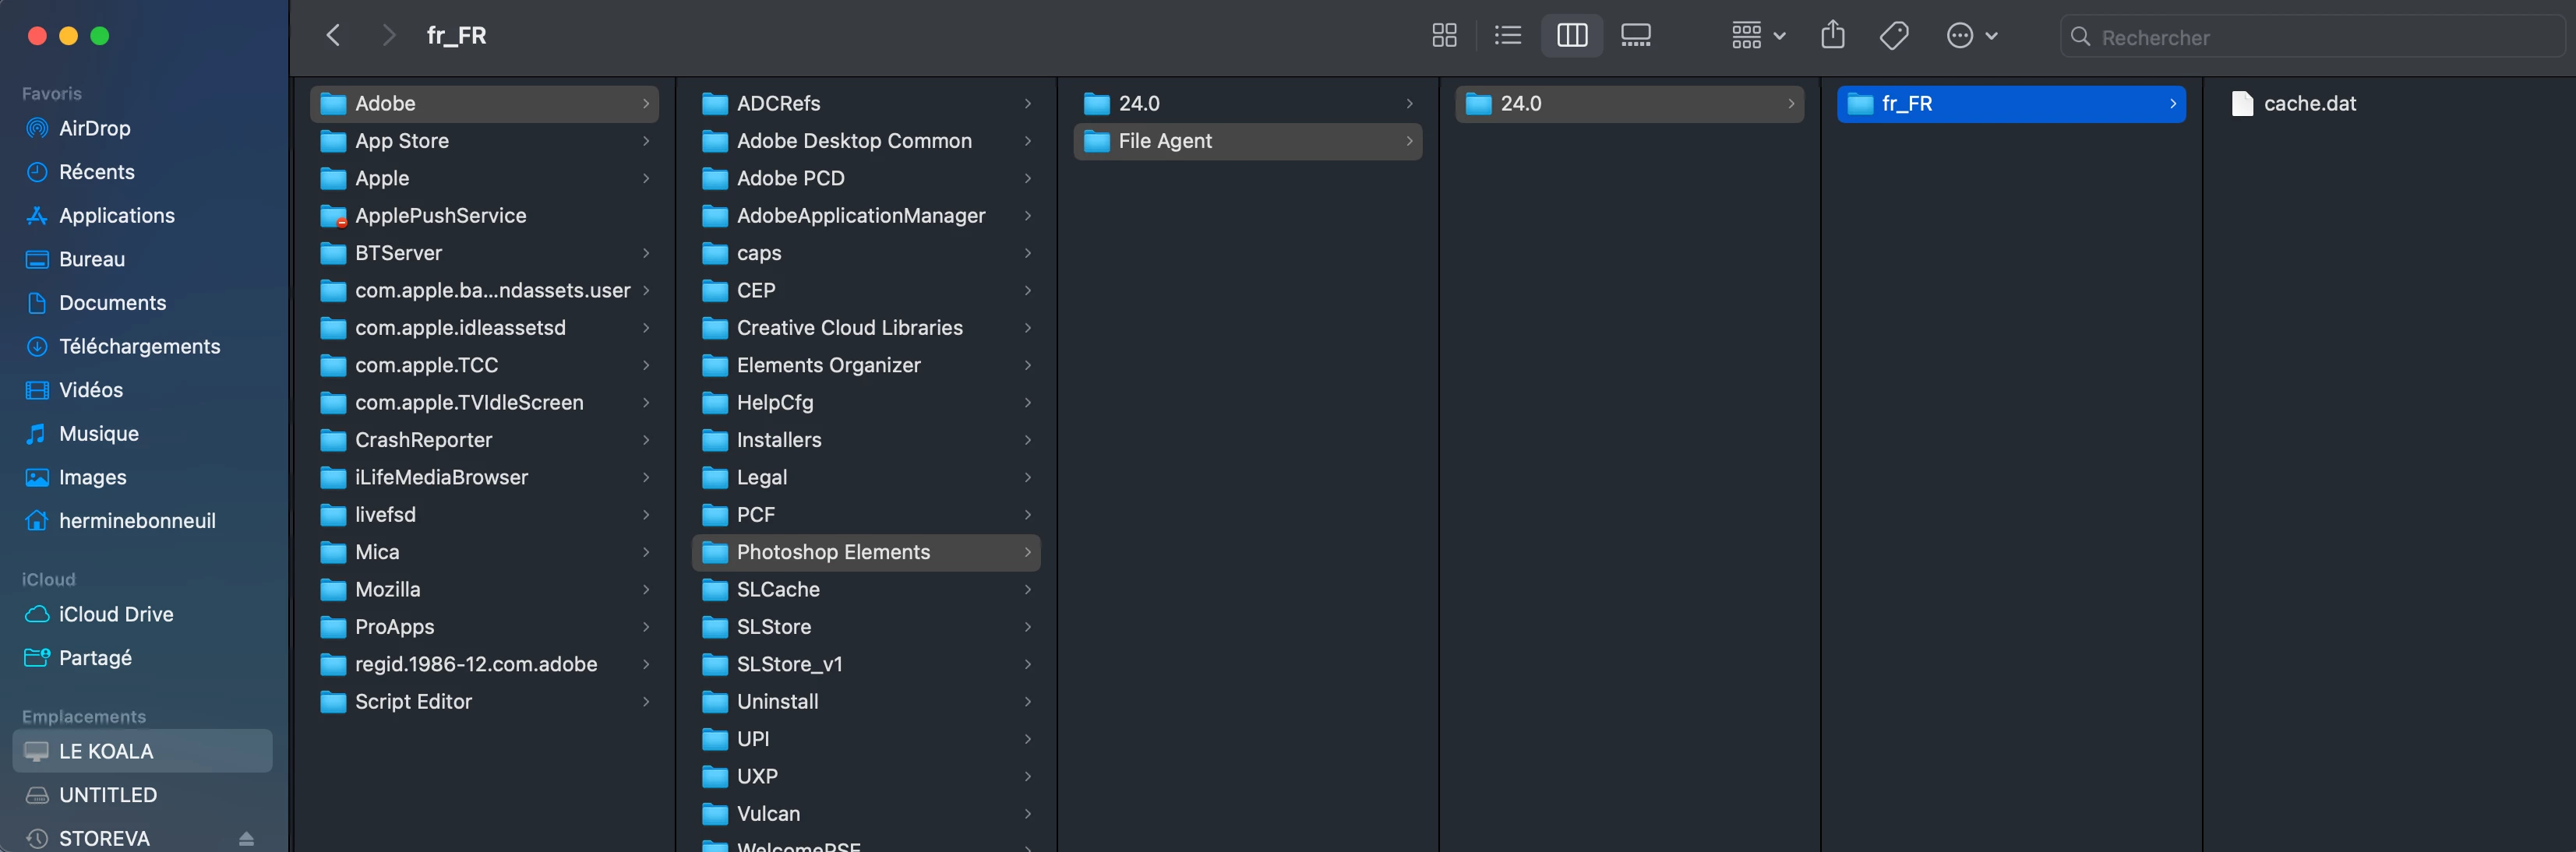Viewport: 2576px width, 852px height.
Task: Open the group-by options dropdown
Action: 1757,36
